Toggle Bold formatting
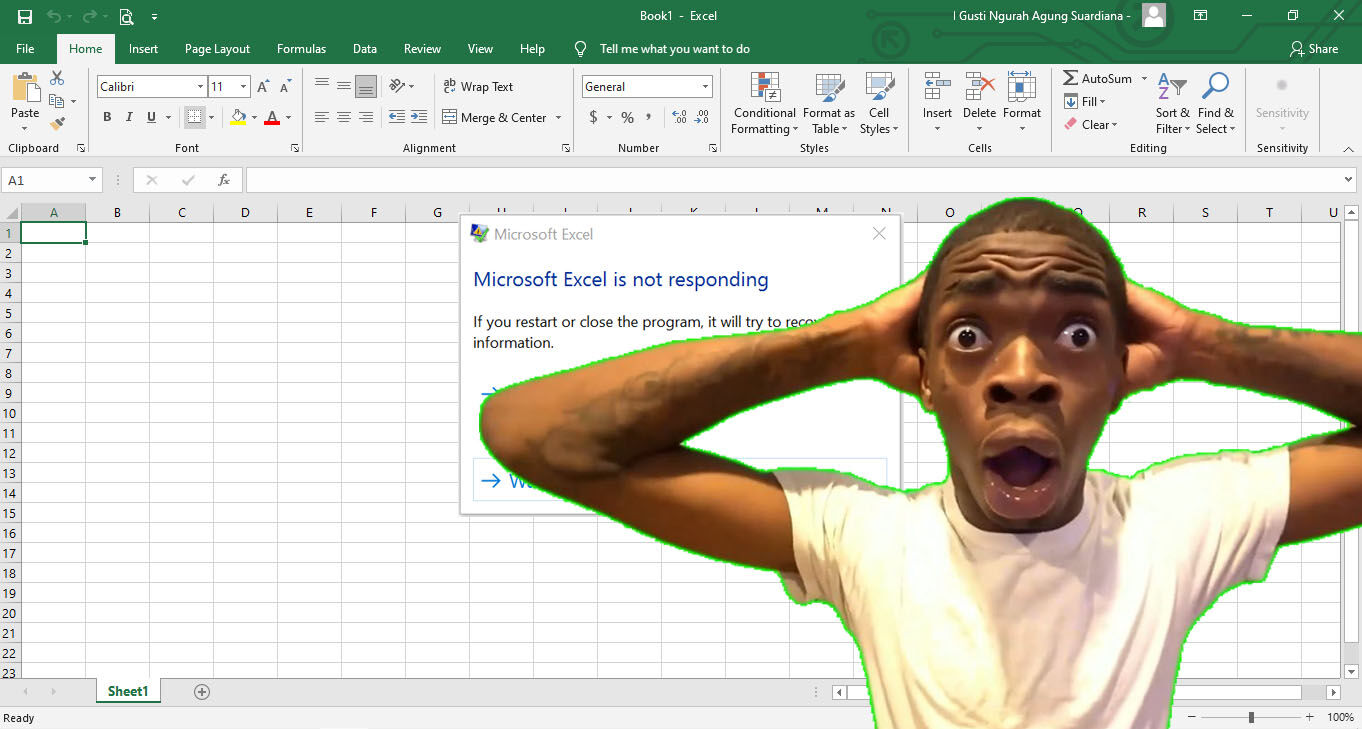 click(107, 117)
